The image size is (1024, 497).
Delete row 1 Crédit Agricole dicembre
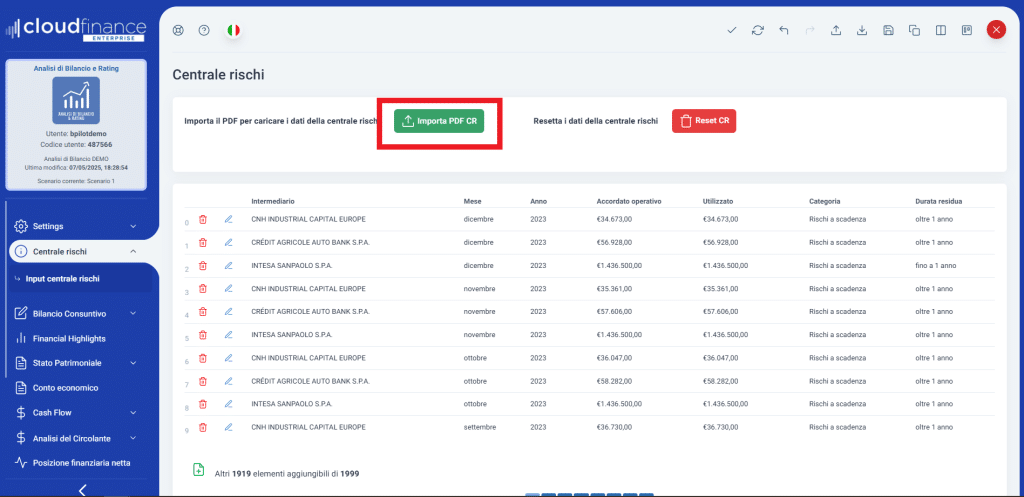coord(202,242)
